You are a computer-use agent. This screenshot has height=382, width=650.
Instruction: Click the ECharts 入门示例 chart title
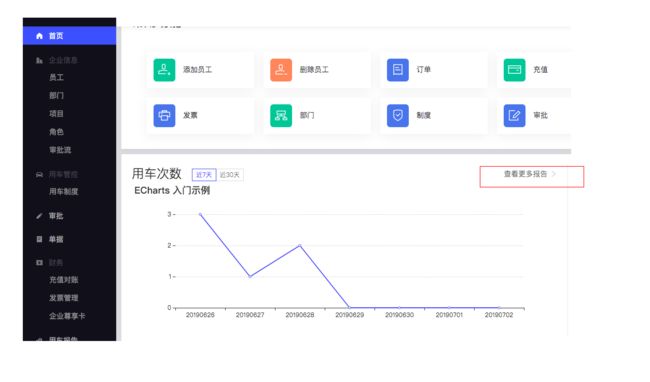pyautogui.click(x=172, y=191)
